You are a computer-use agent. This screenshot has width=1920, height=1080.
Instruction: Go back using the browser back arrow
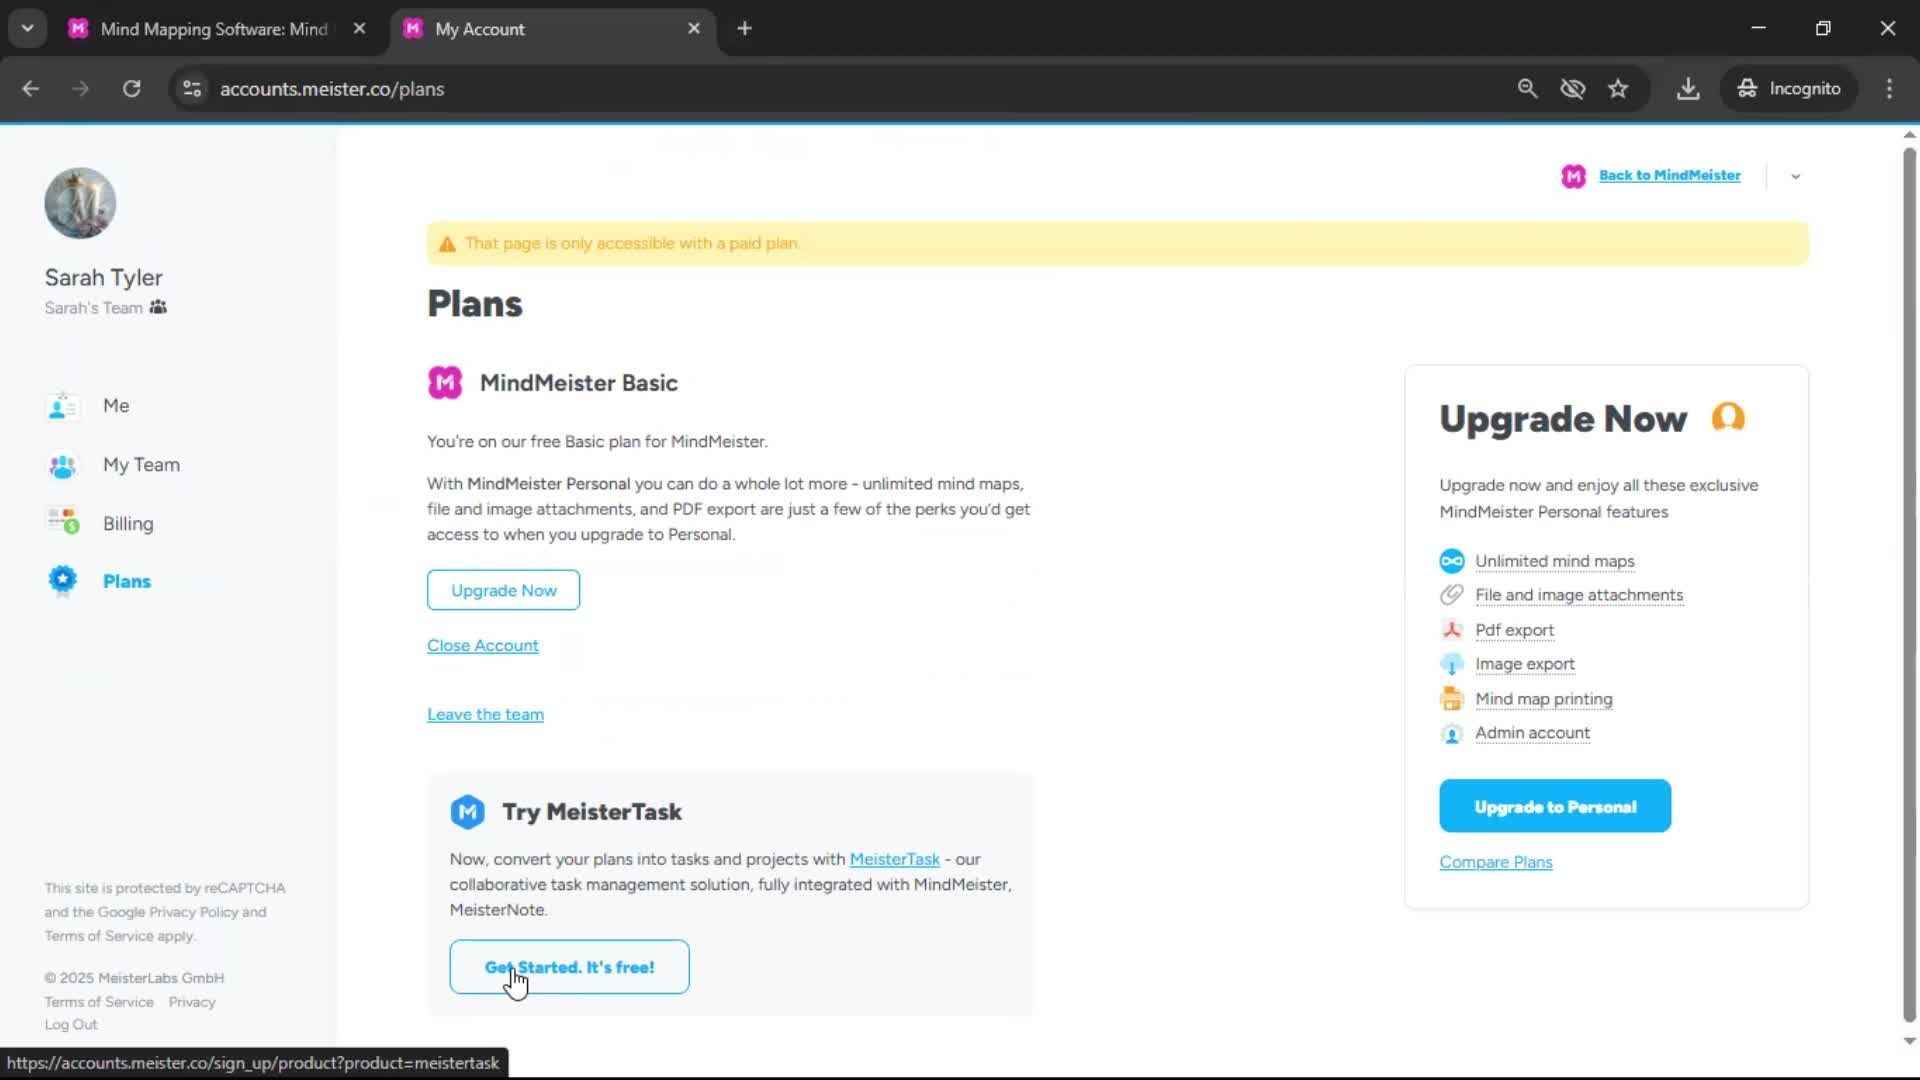point(30,89)
